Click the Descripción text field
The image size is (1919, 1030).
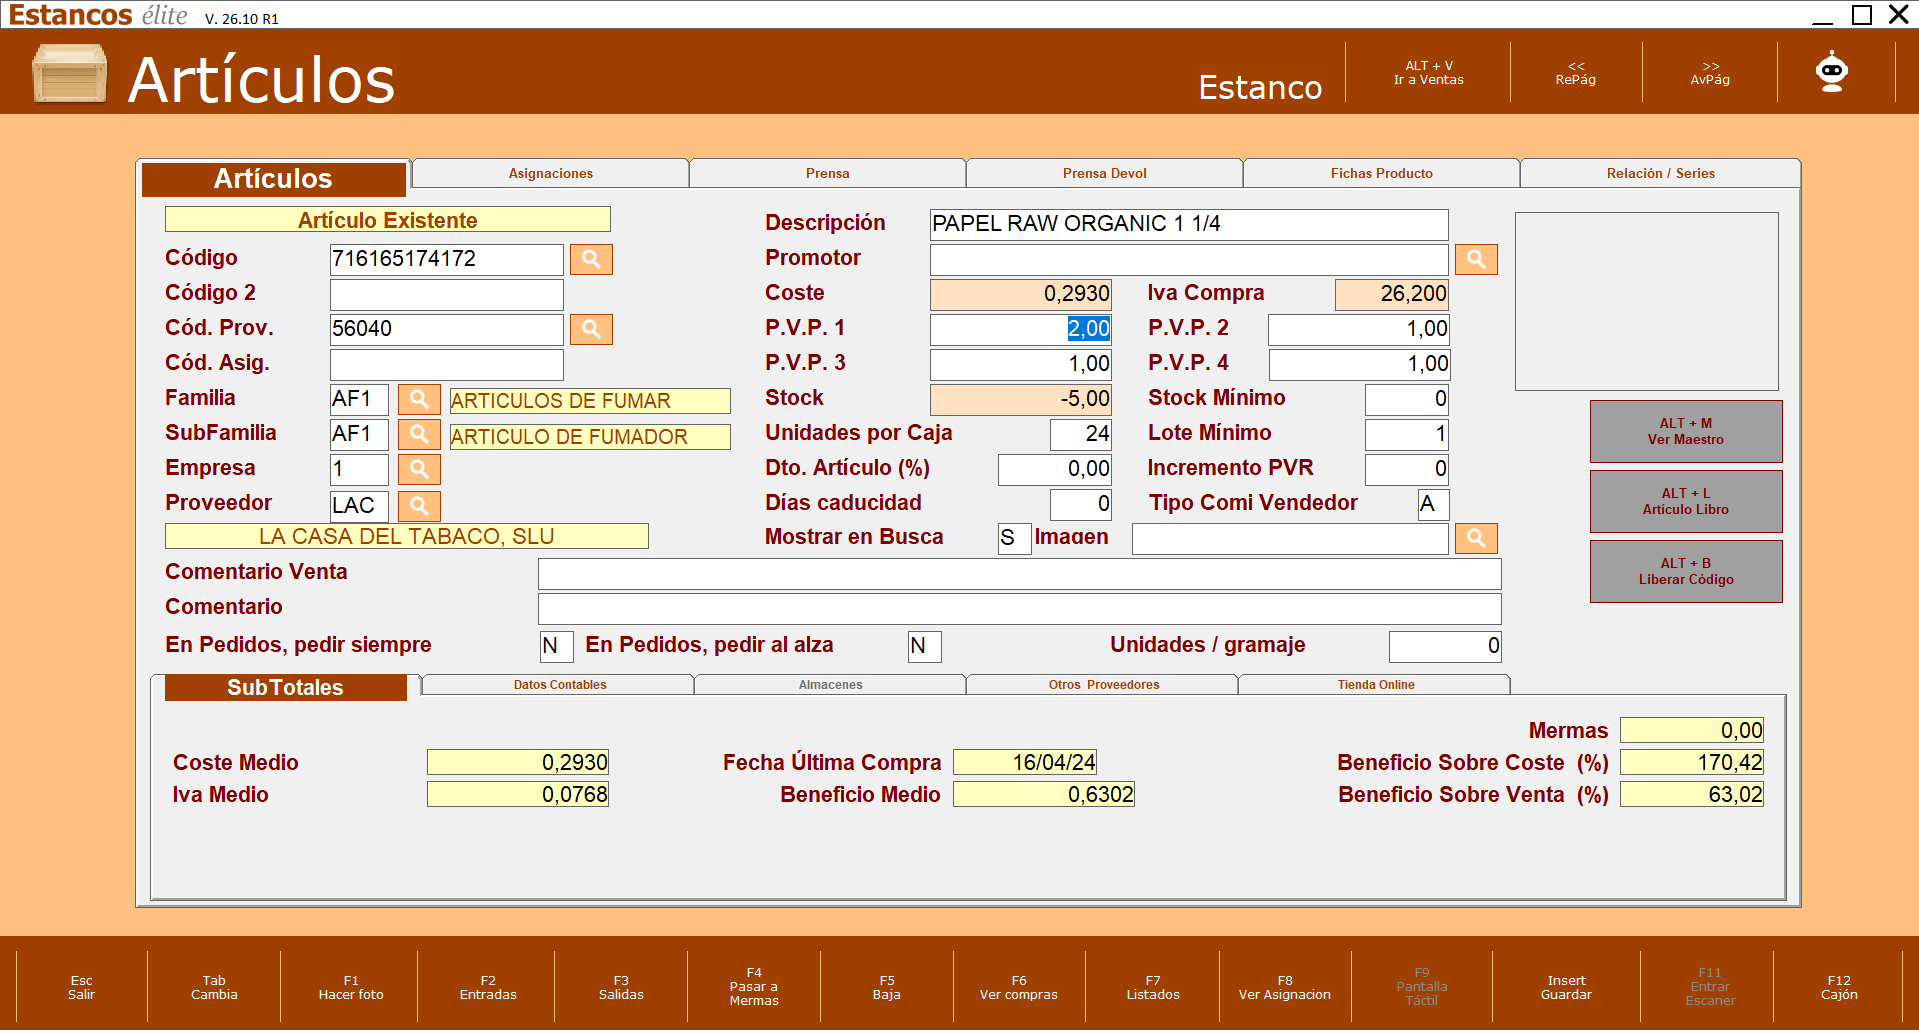[1188, 224]
